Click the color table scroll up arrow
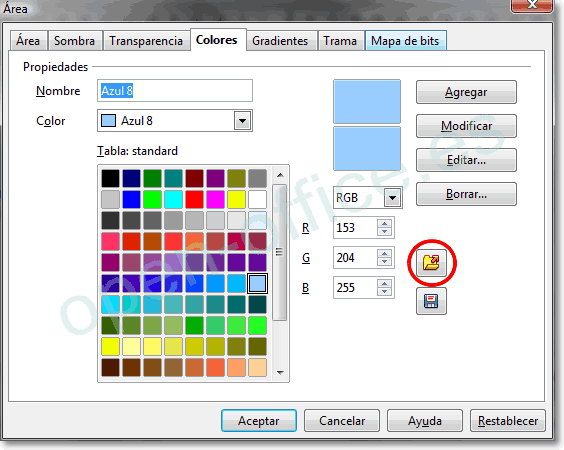This screenshot has width=564, height=450. point(280,175)
